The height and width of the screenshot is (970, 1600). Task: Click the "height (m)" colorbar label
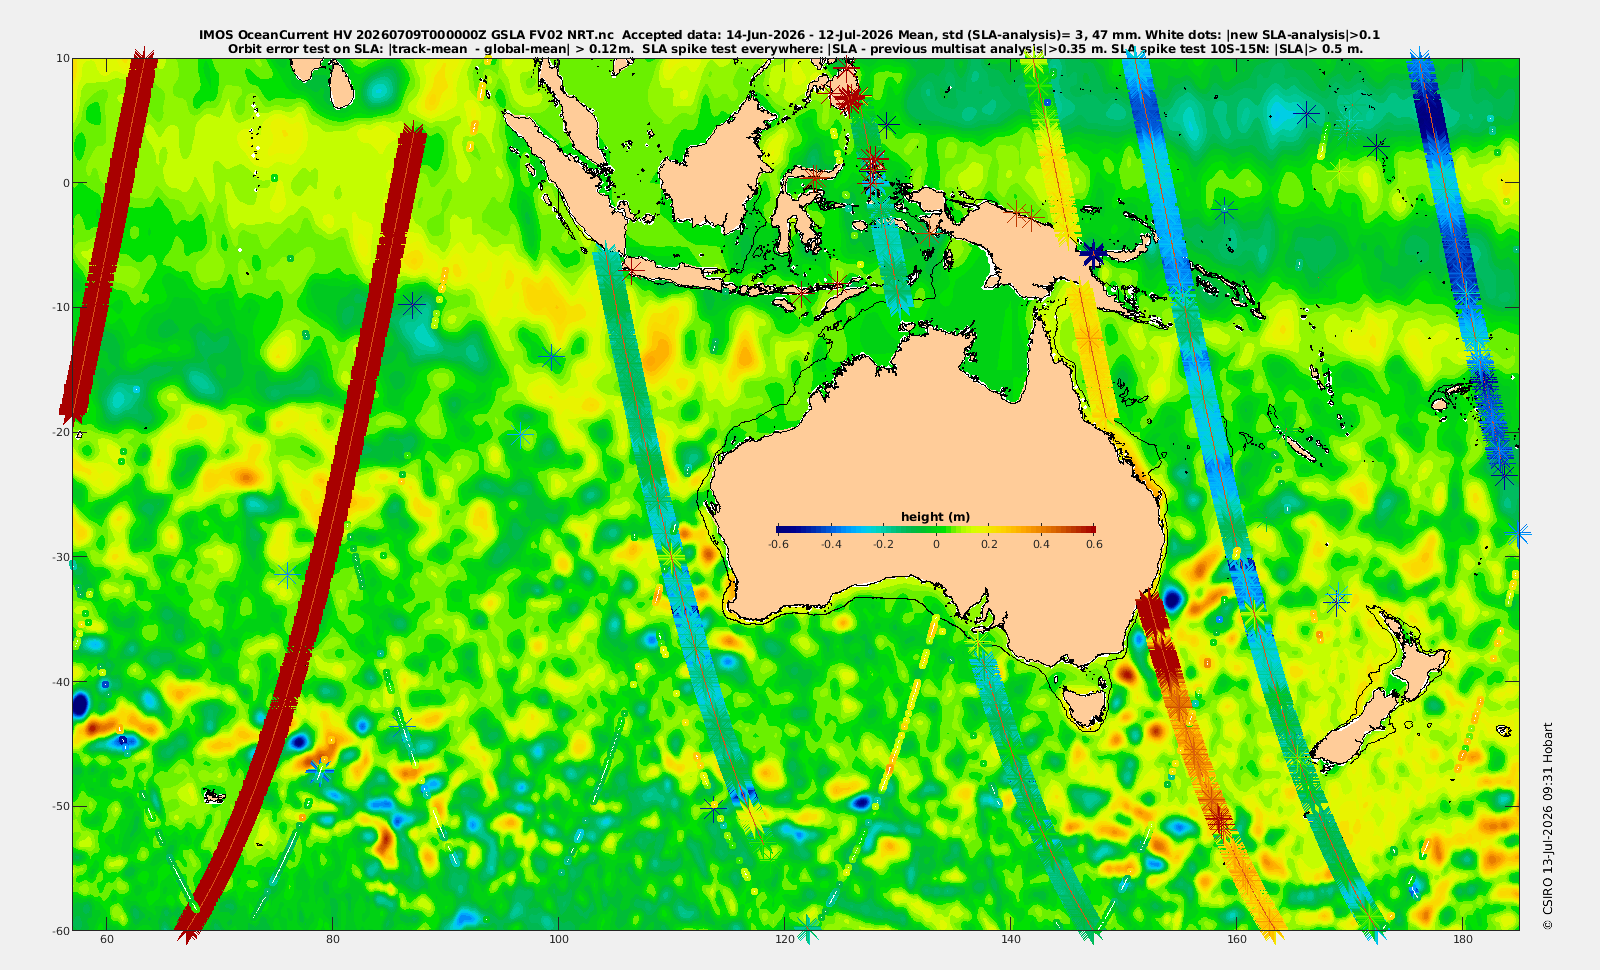point(935,517)
